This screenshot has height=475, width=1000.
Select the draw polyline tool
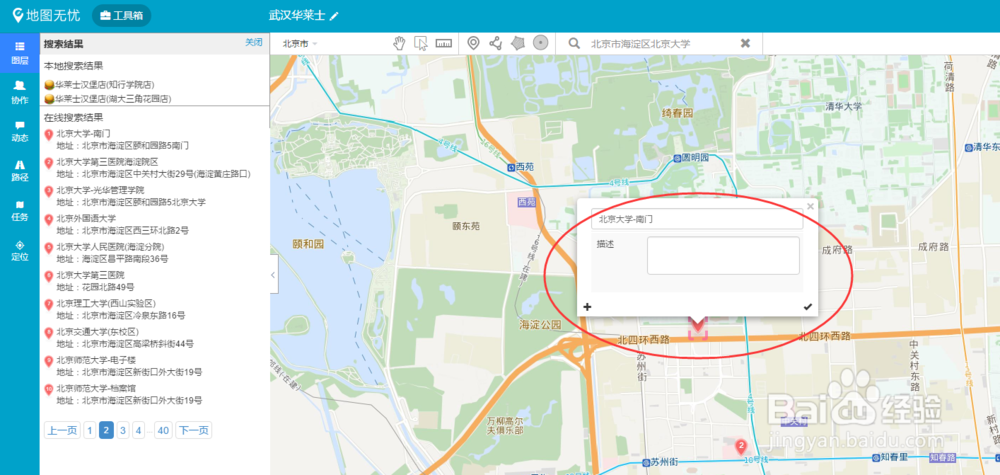[496, 43]
